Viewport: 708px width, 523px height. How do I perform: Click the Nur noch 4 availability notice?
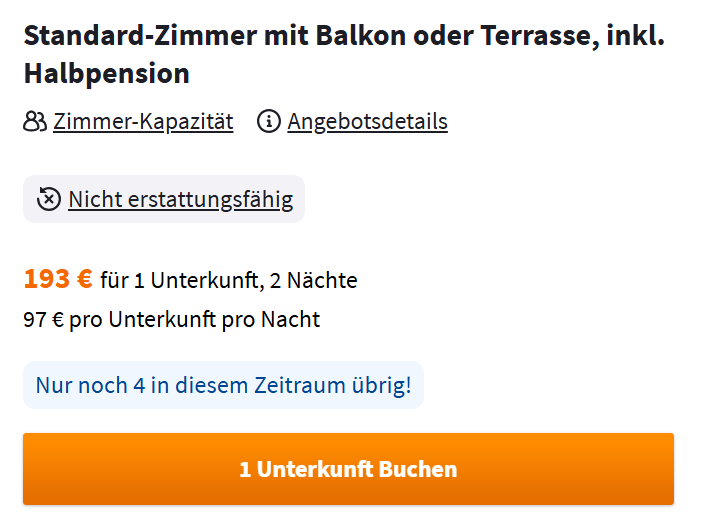(223, 385)
